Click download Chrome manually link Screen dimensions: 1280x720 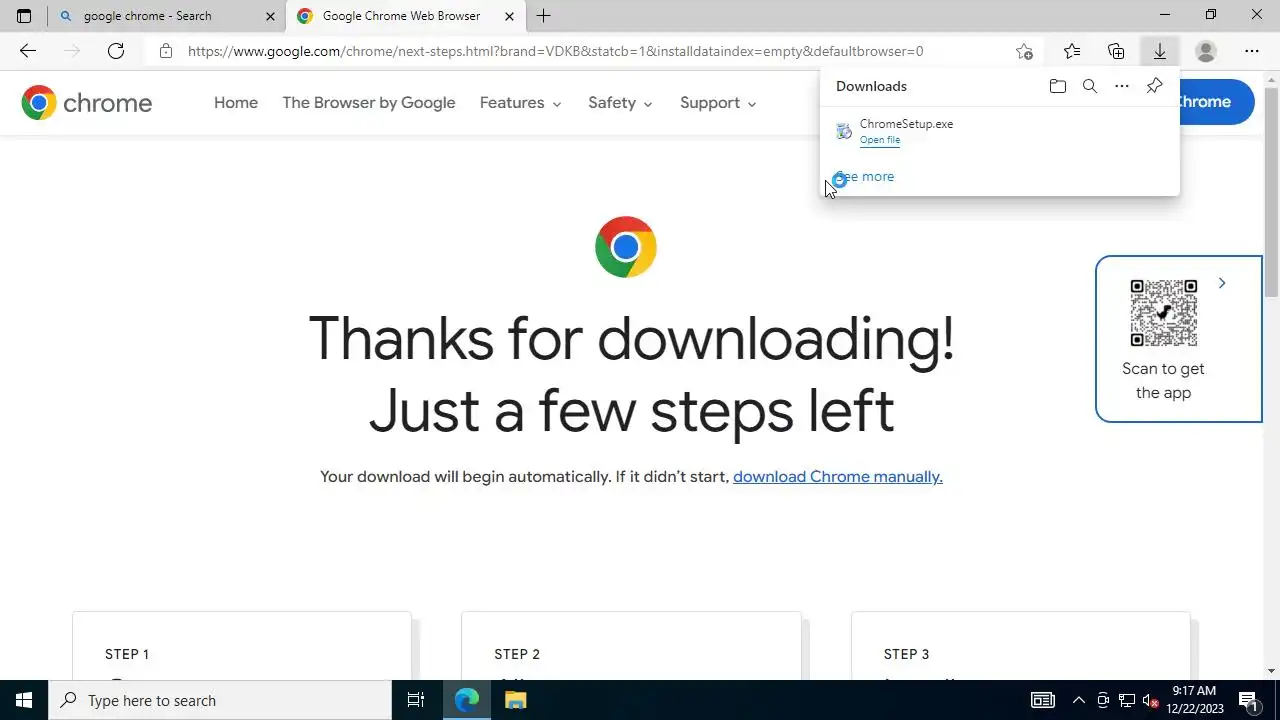point(838,477)
